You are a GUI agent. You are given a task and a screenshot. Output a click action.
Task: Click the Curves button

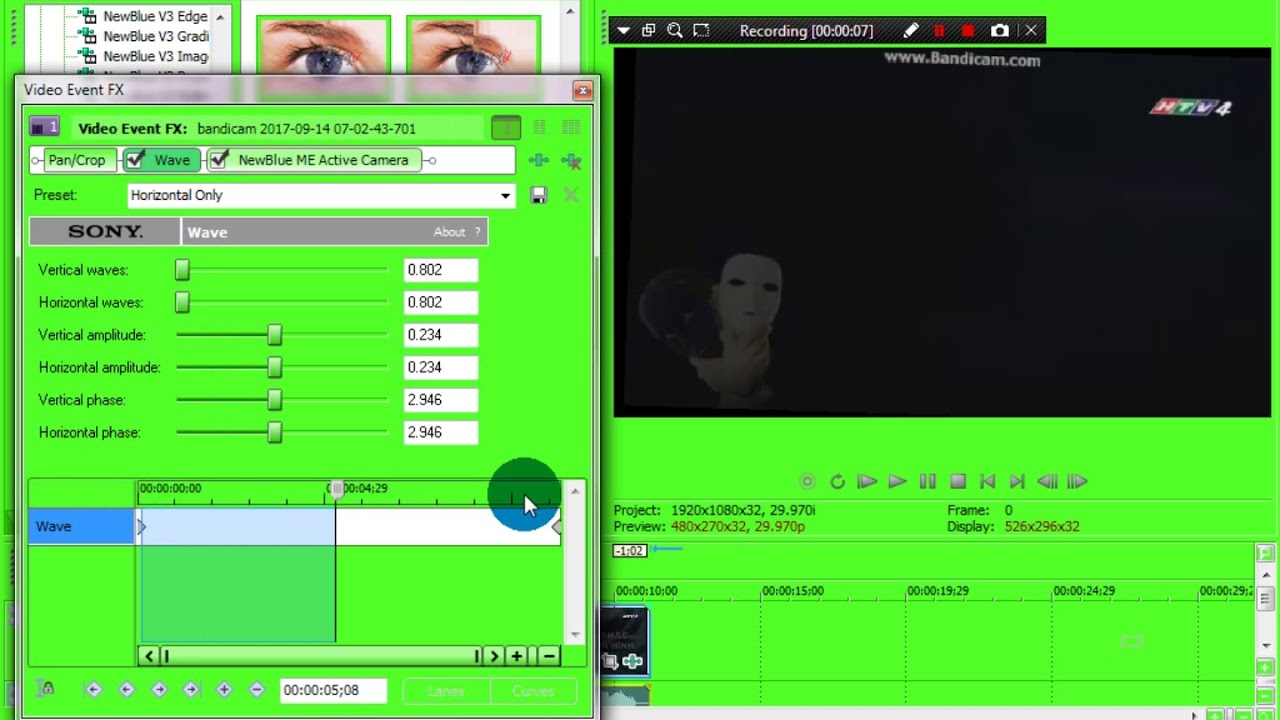tap(533, 691)
